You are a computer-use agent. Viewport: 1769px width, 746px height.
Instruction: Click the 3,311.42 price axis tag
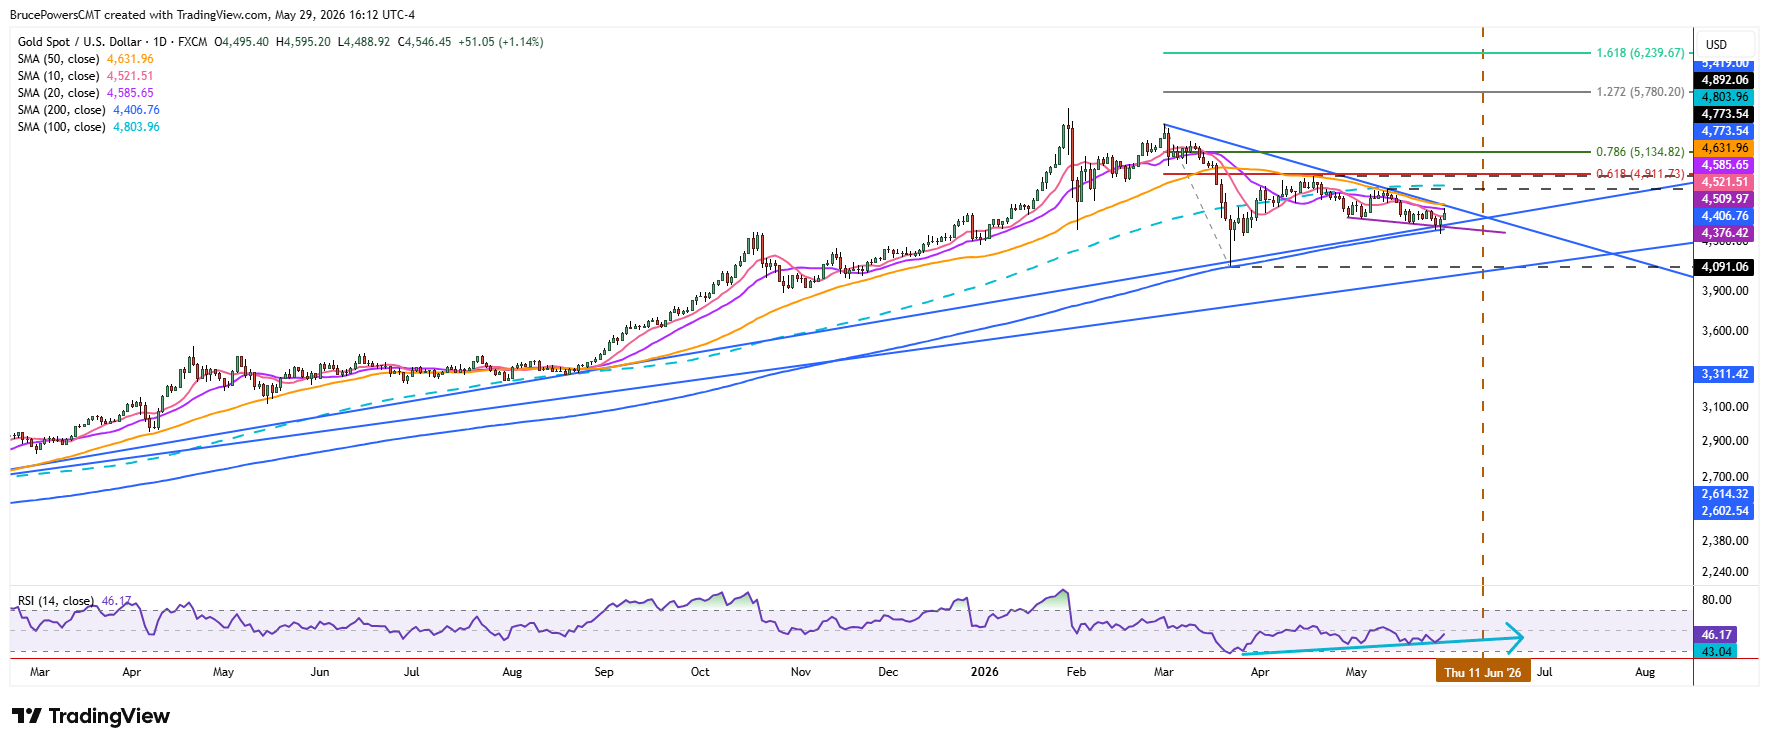(1725, 374)
